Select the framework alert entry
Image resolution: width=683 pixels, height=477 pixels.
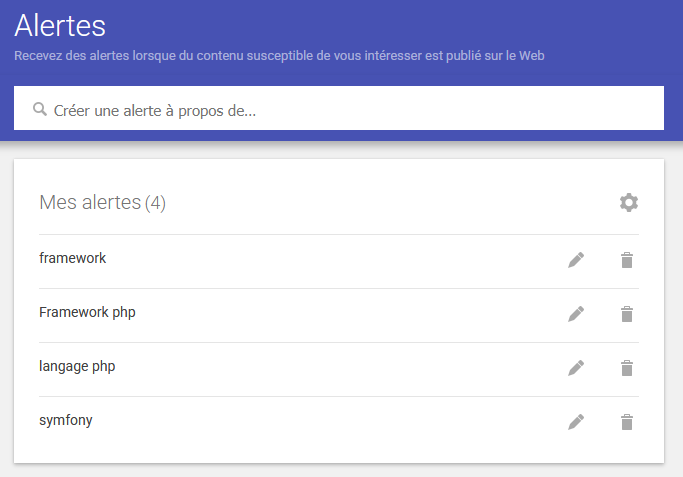(x=72, y=258)
